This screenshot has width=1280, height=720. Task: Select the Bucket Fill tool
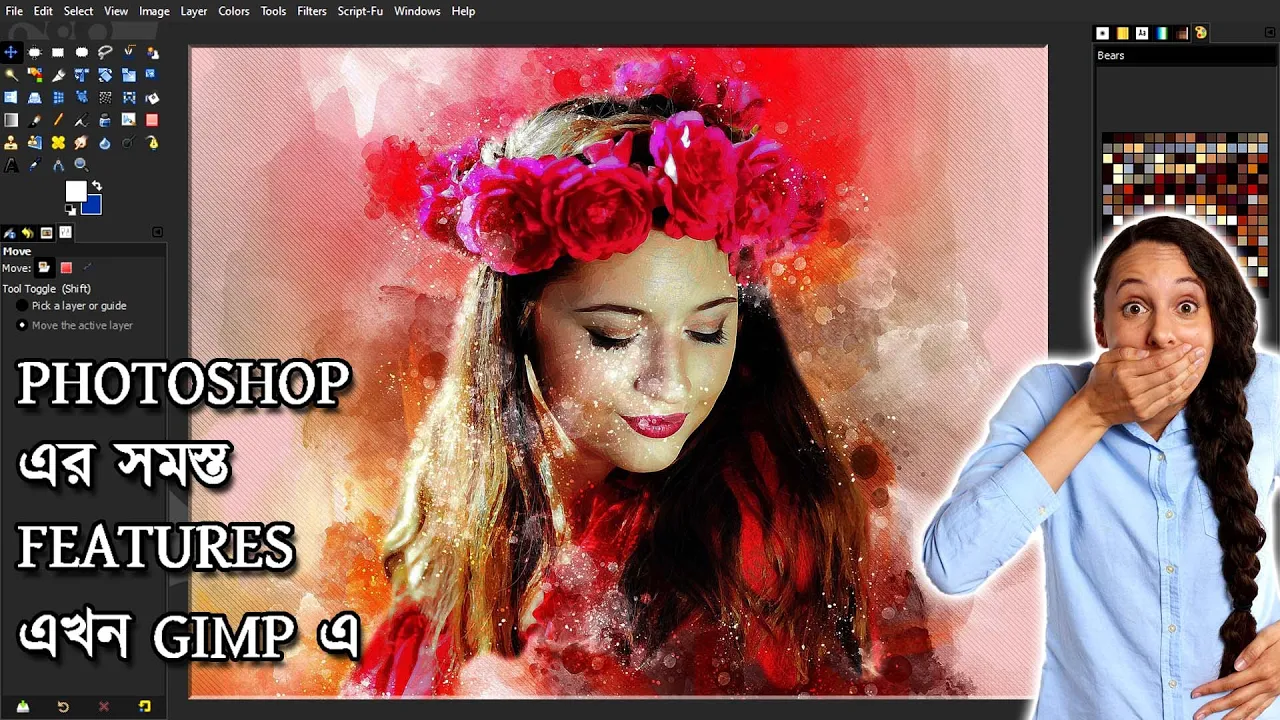[152, 98]
